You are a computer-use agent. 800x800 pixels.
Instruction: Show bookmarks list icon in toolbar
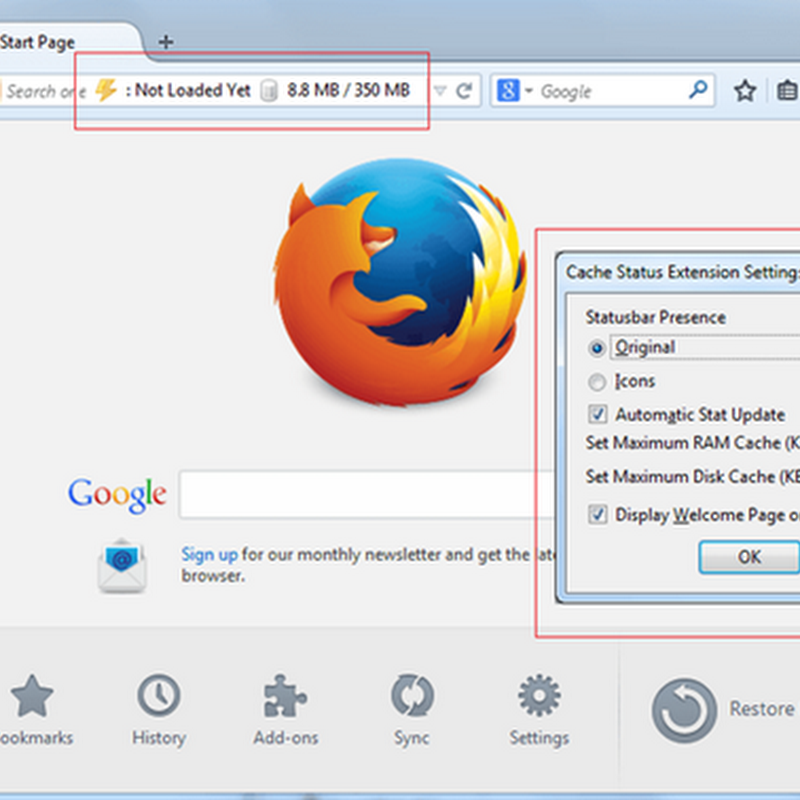click(x=787, y=91)
